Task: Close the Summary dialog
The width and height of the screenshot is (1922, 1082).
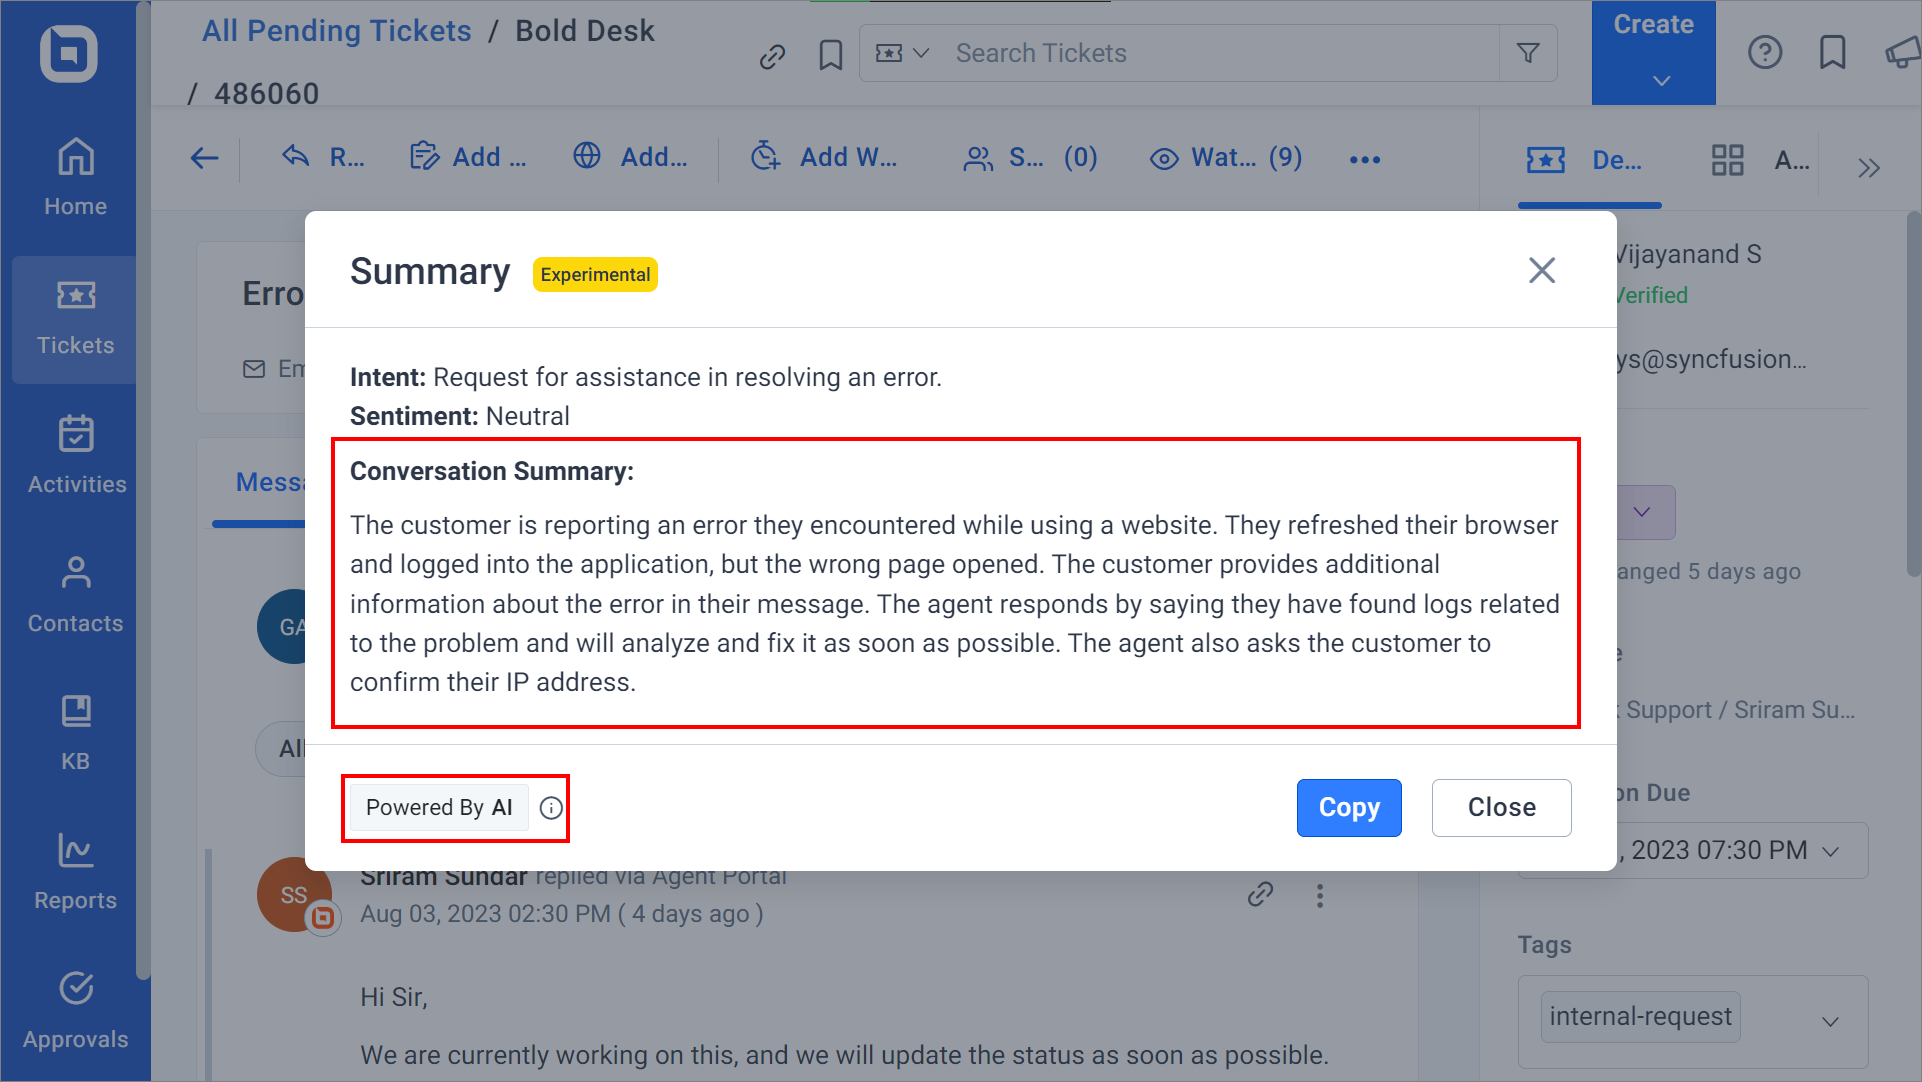Action: point(1541,270)
